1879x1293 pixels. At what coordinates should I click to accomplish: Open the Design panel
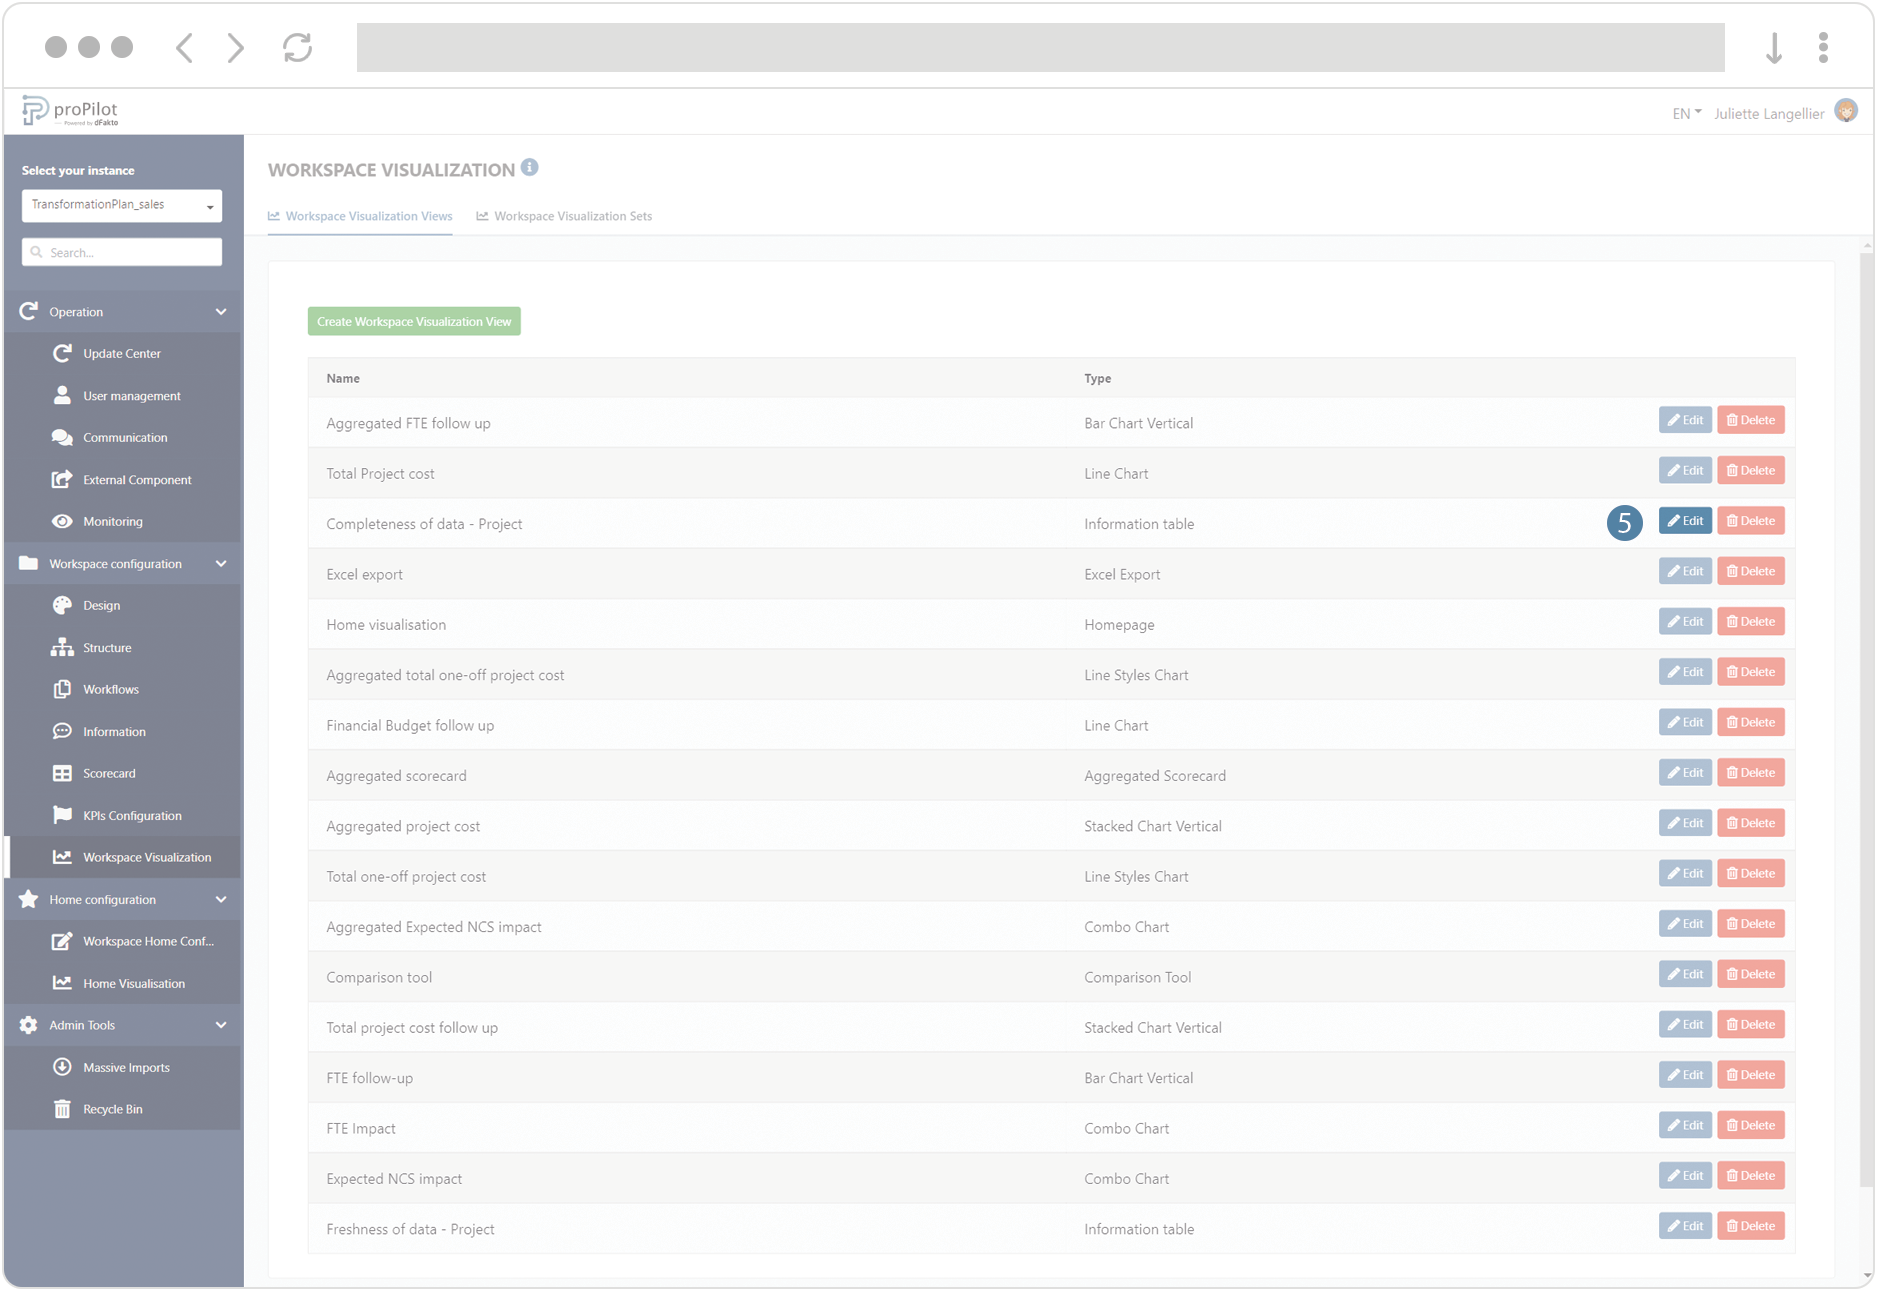tap(101, 605)
